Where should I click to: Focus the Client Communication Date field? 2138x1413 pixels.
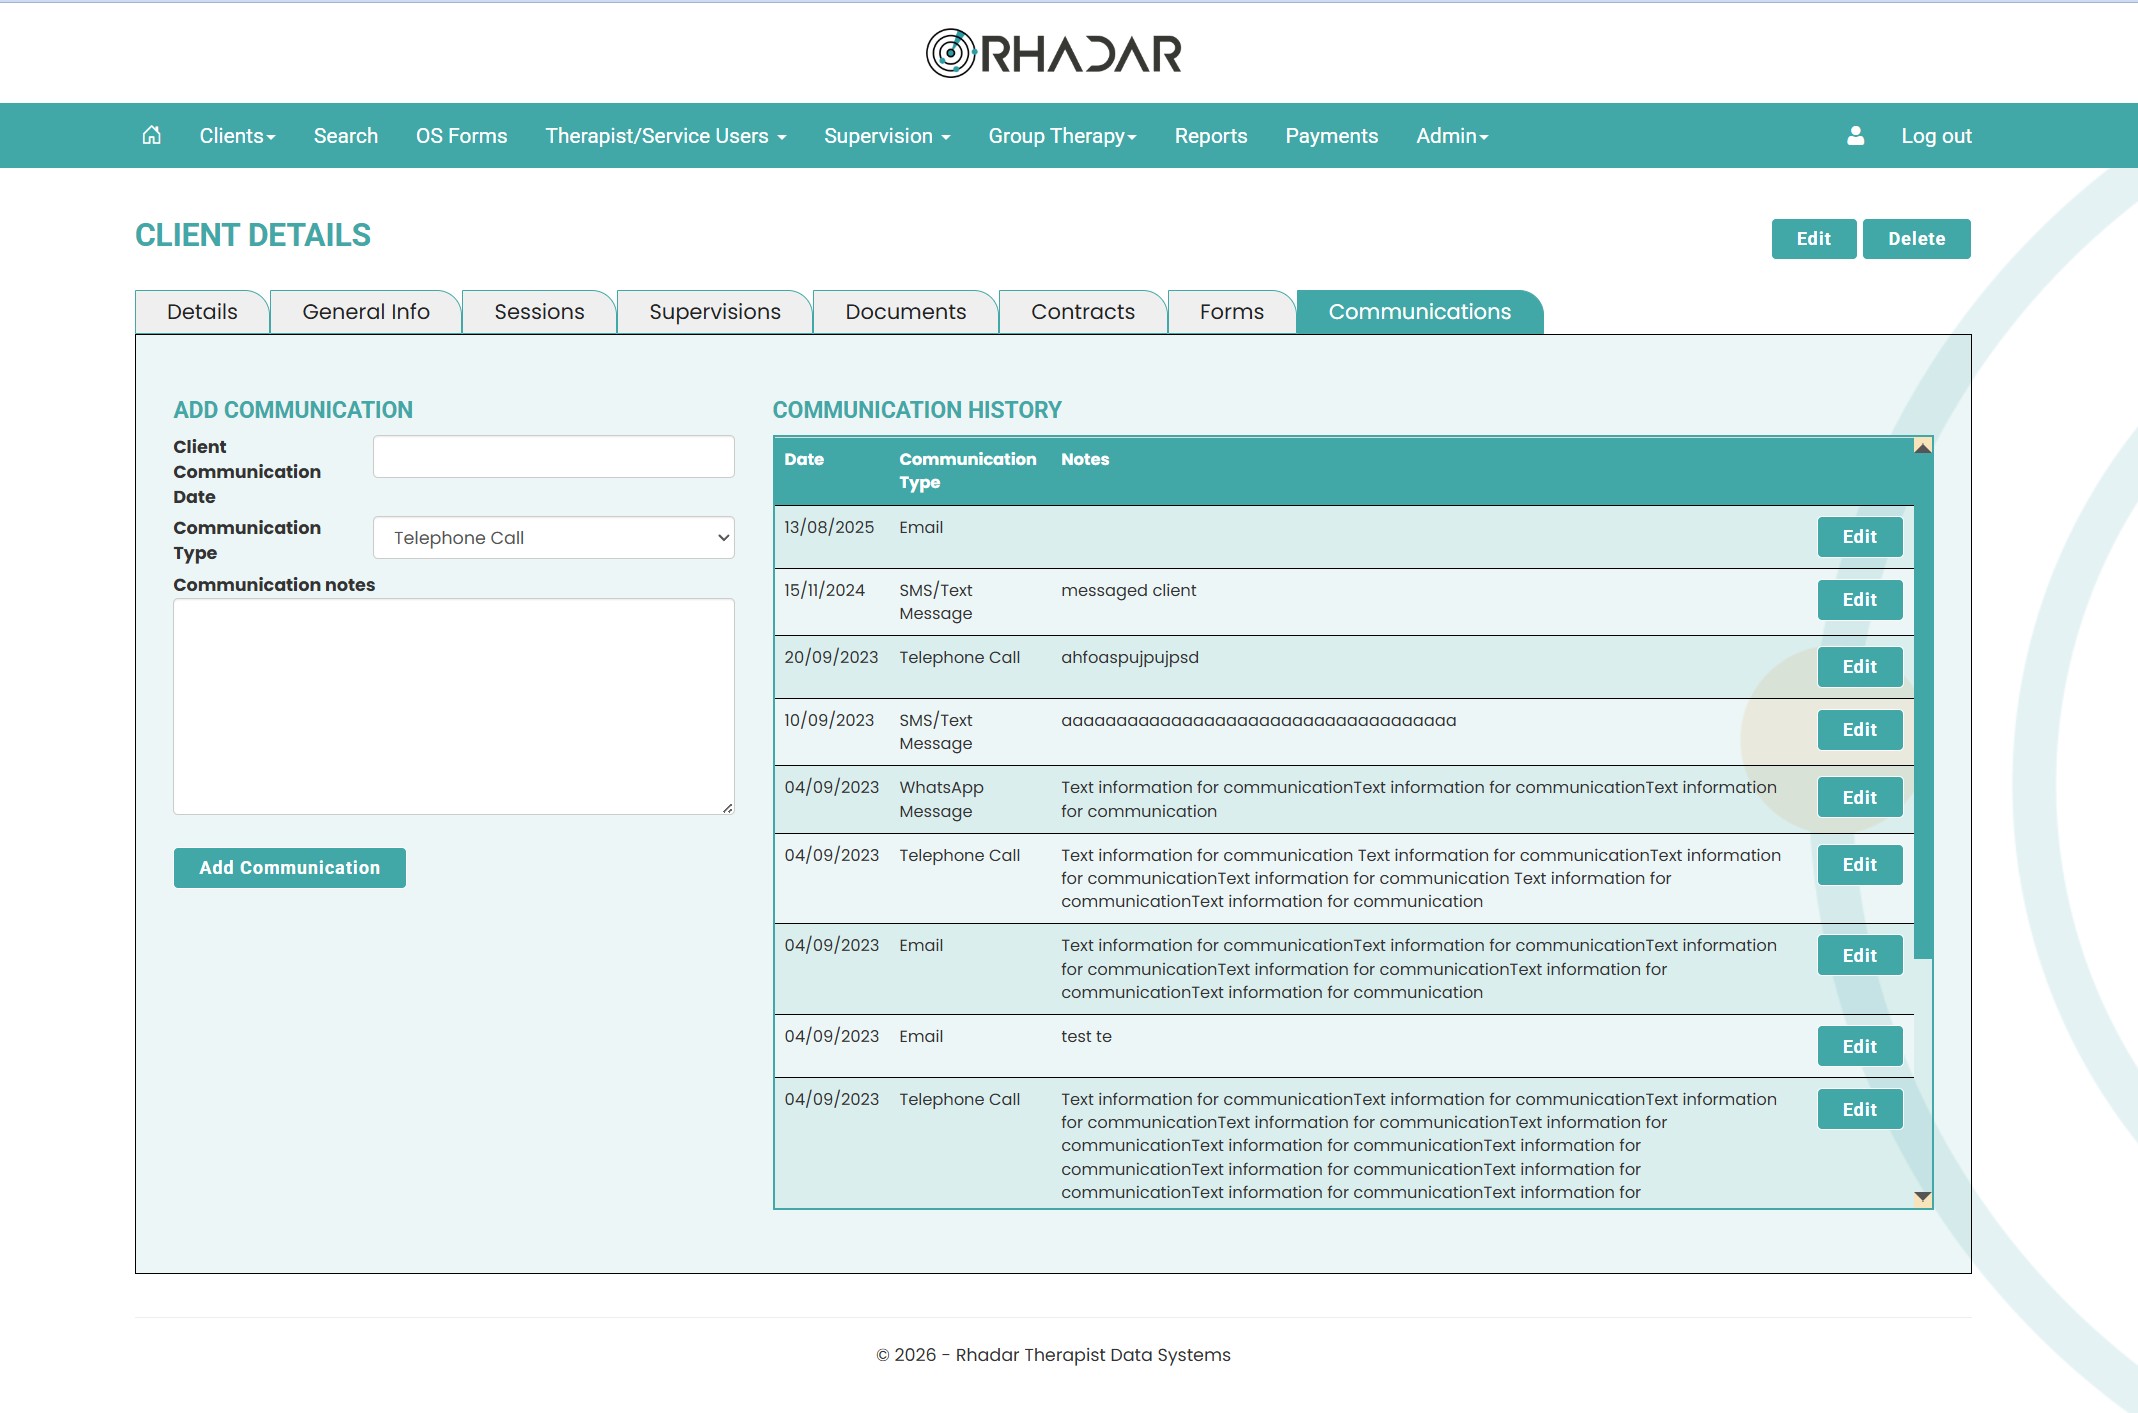tap(554, 457)
